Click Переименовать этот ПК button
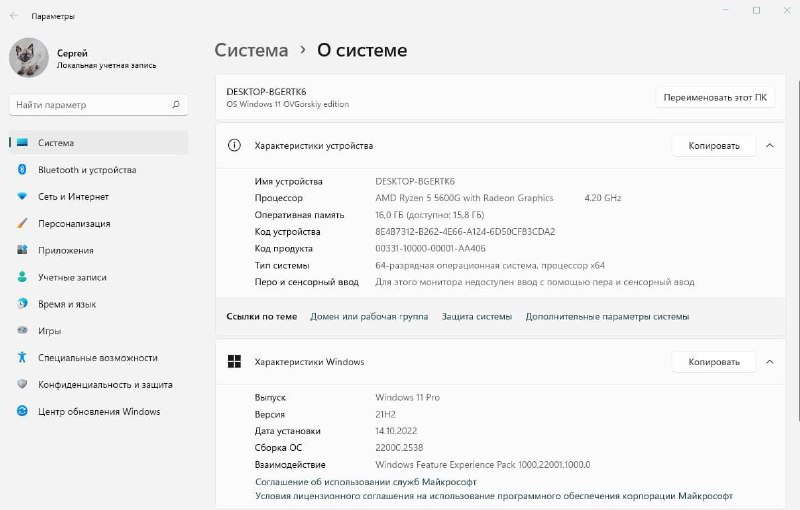Viewport: 800px width, 510px height. point(715,97)
